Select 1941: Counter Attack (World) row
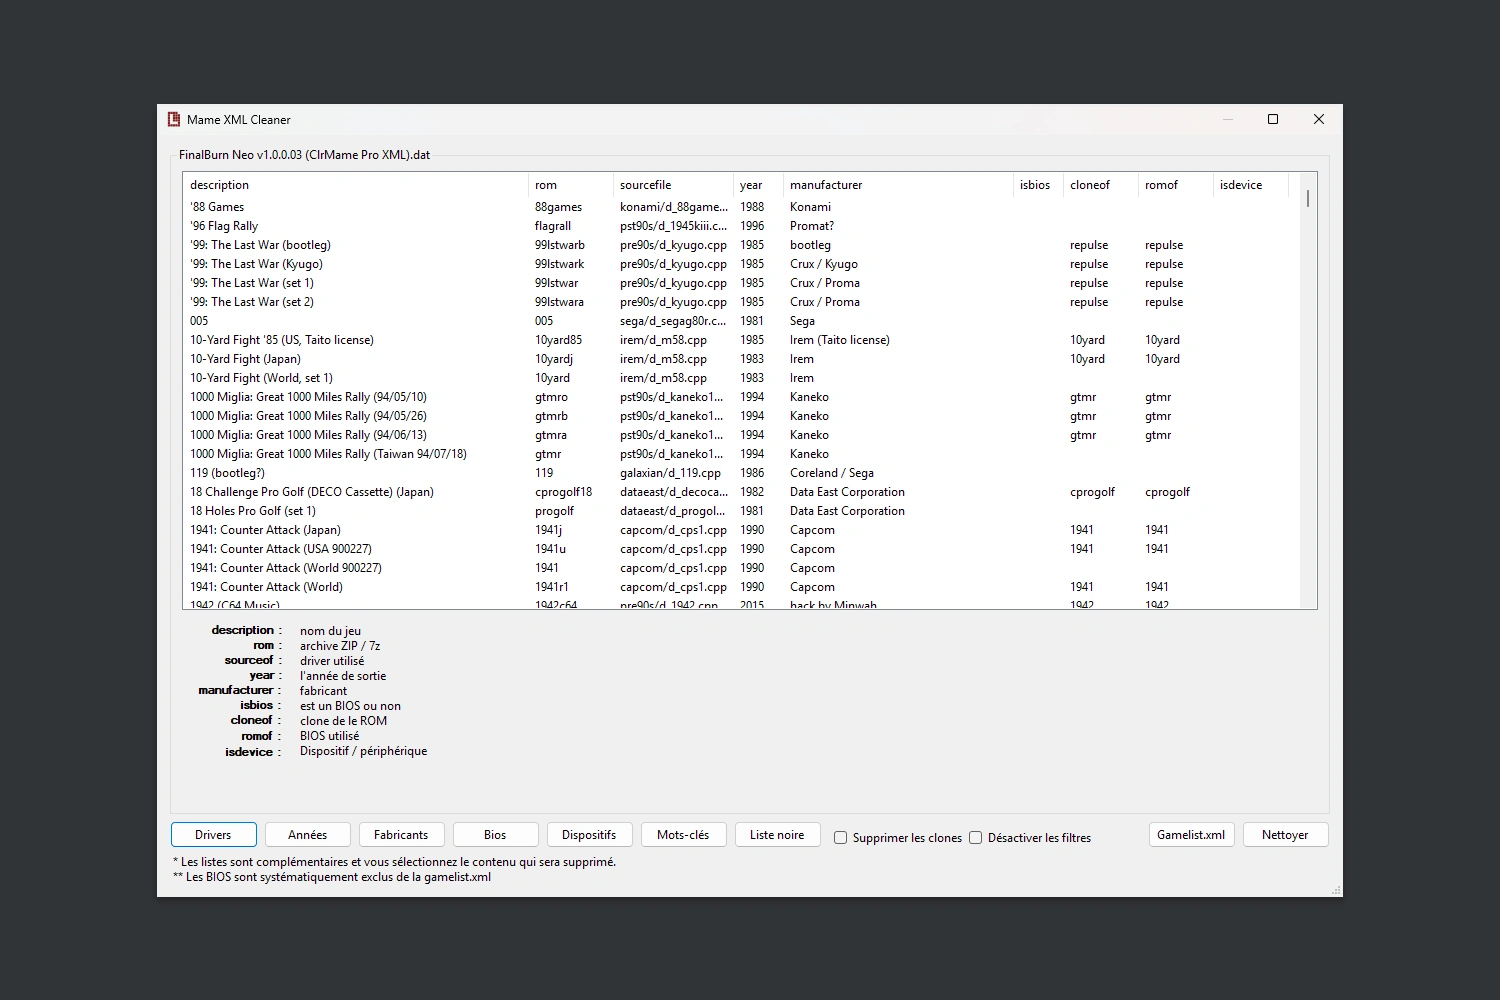The height and width of the screenshot is (1000, 1500). pyautogui.click(x=742, y=587)
